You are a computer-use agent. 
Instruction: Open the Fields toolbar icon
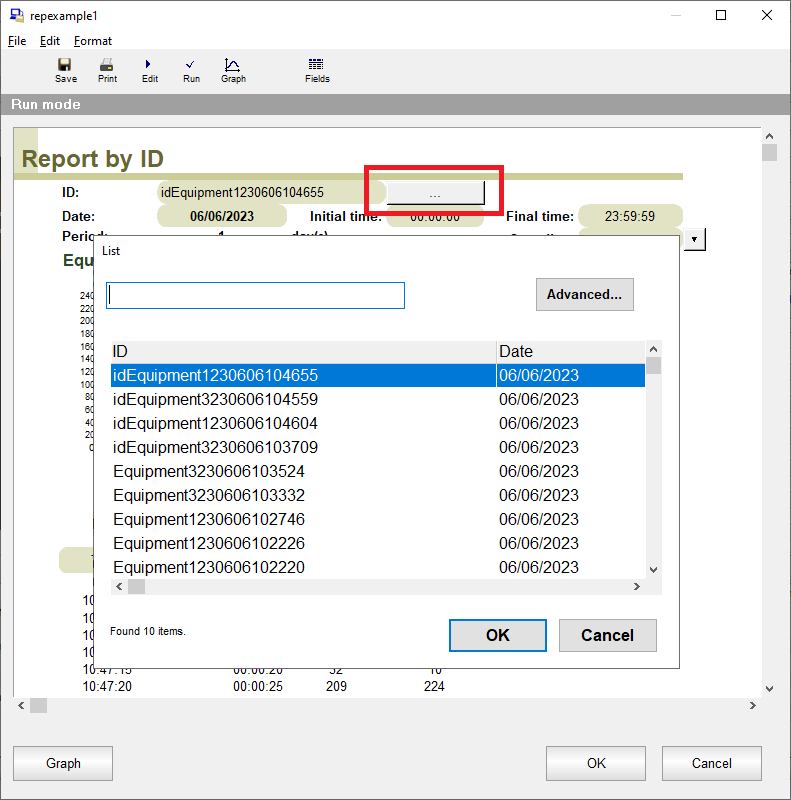(x=317, y=70)
